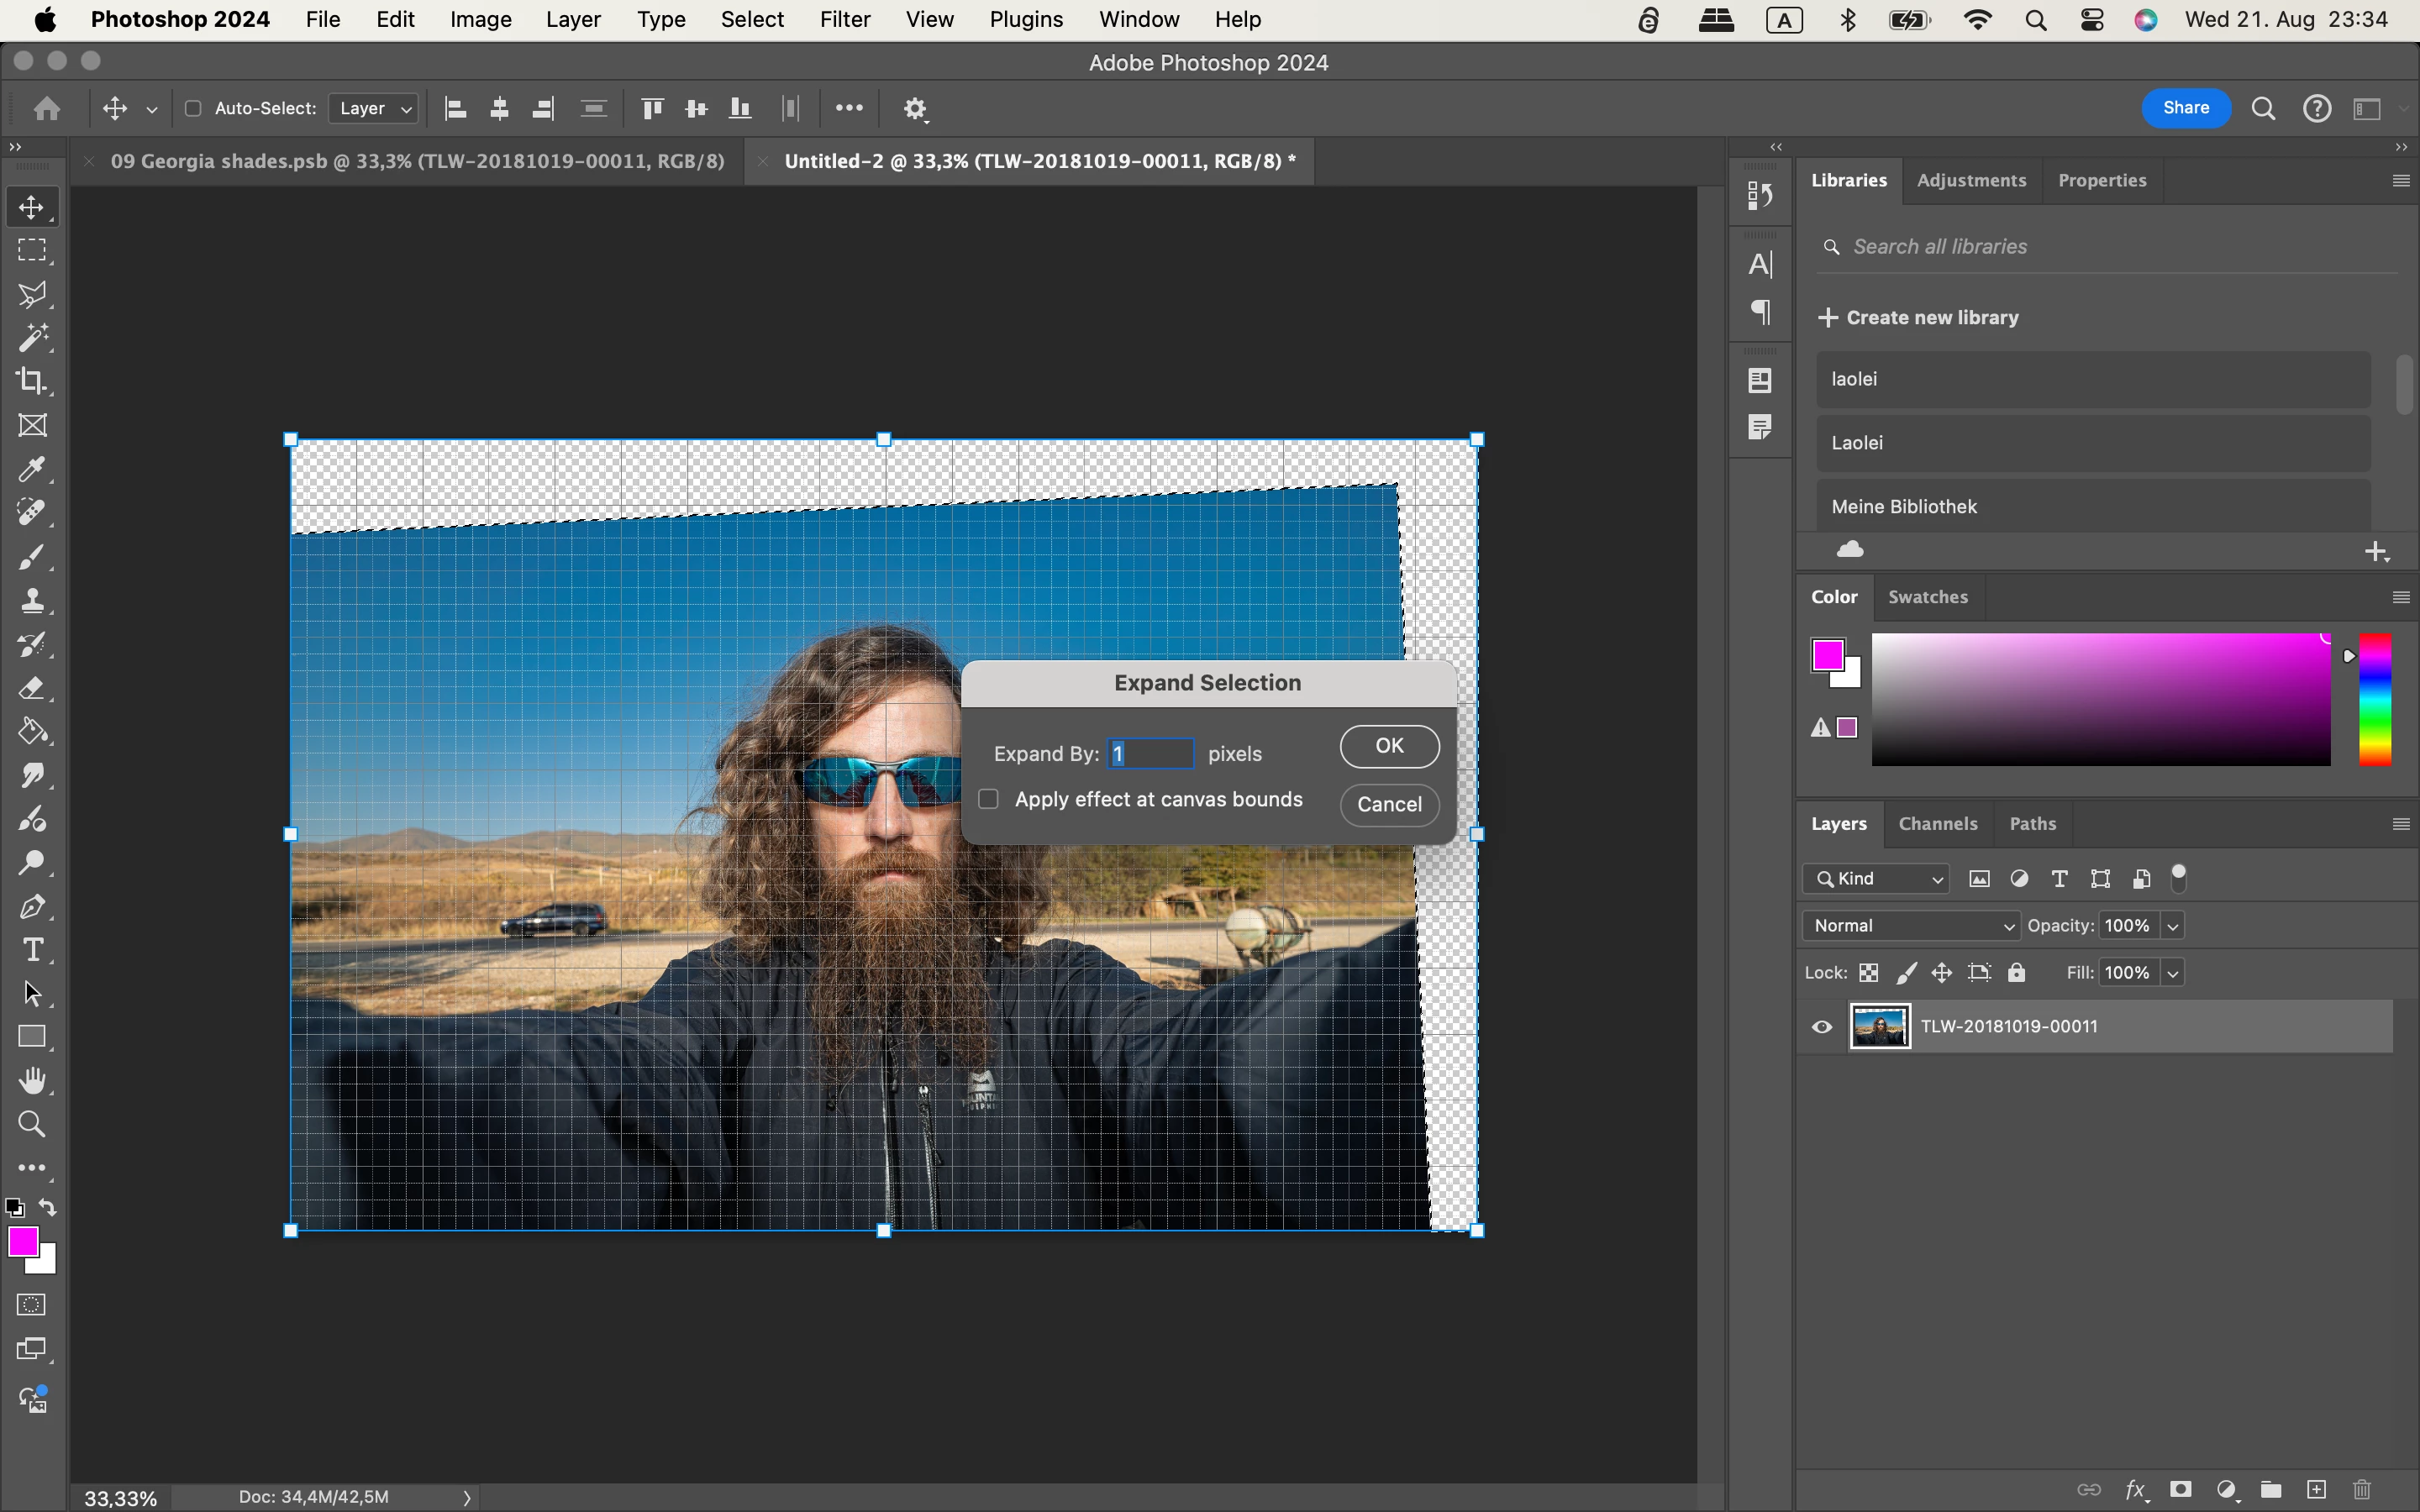This screenshot has height=1512, width=2420.
Task: Click OK in Expand Selection dialog
Action: click(1389, 746)
